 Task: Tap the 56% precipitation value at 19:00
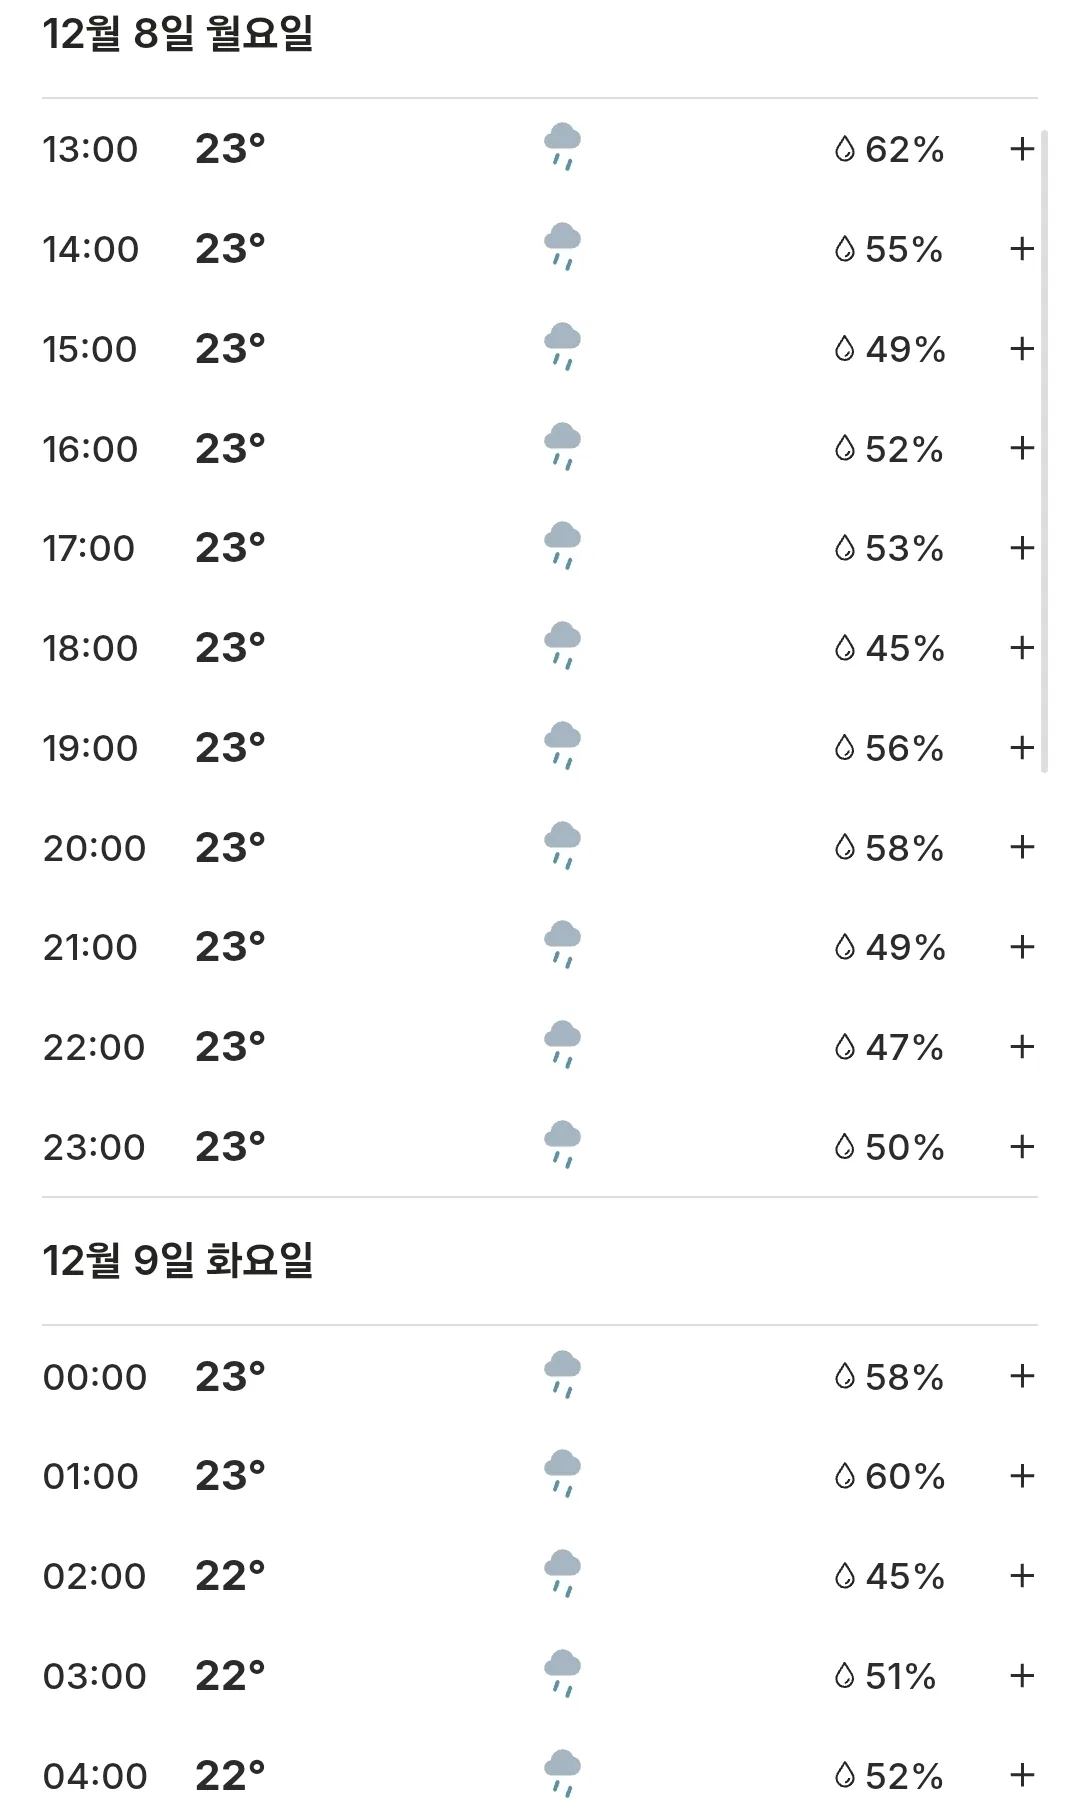pos(904,748)
